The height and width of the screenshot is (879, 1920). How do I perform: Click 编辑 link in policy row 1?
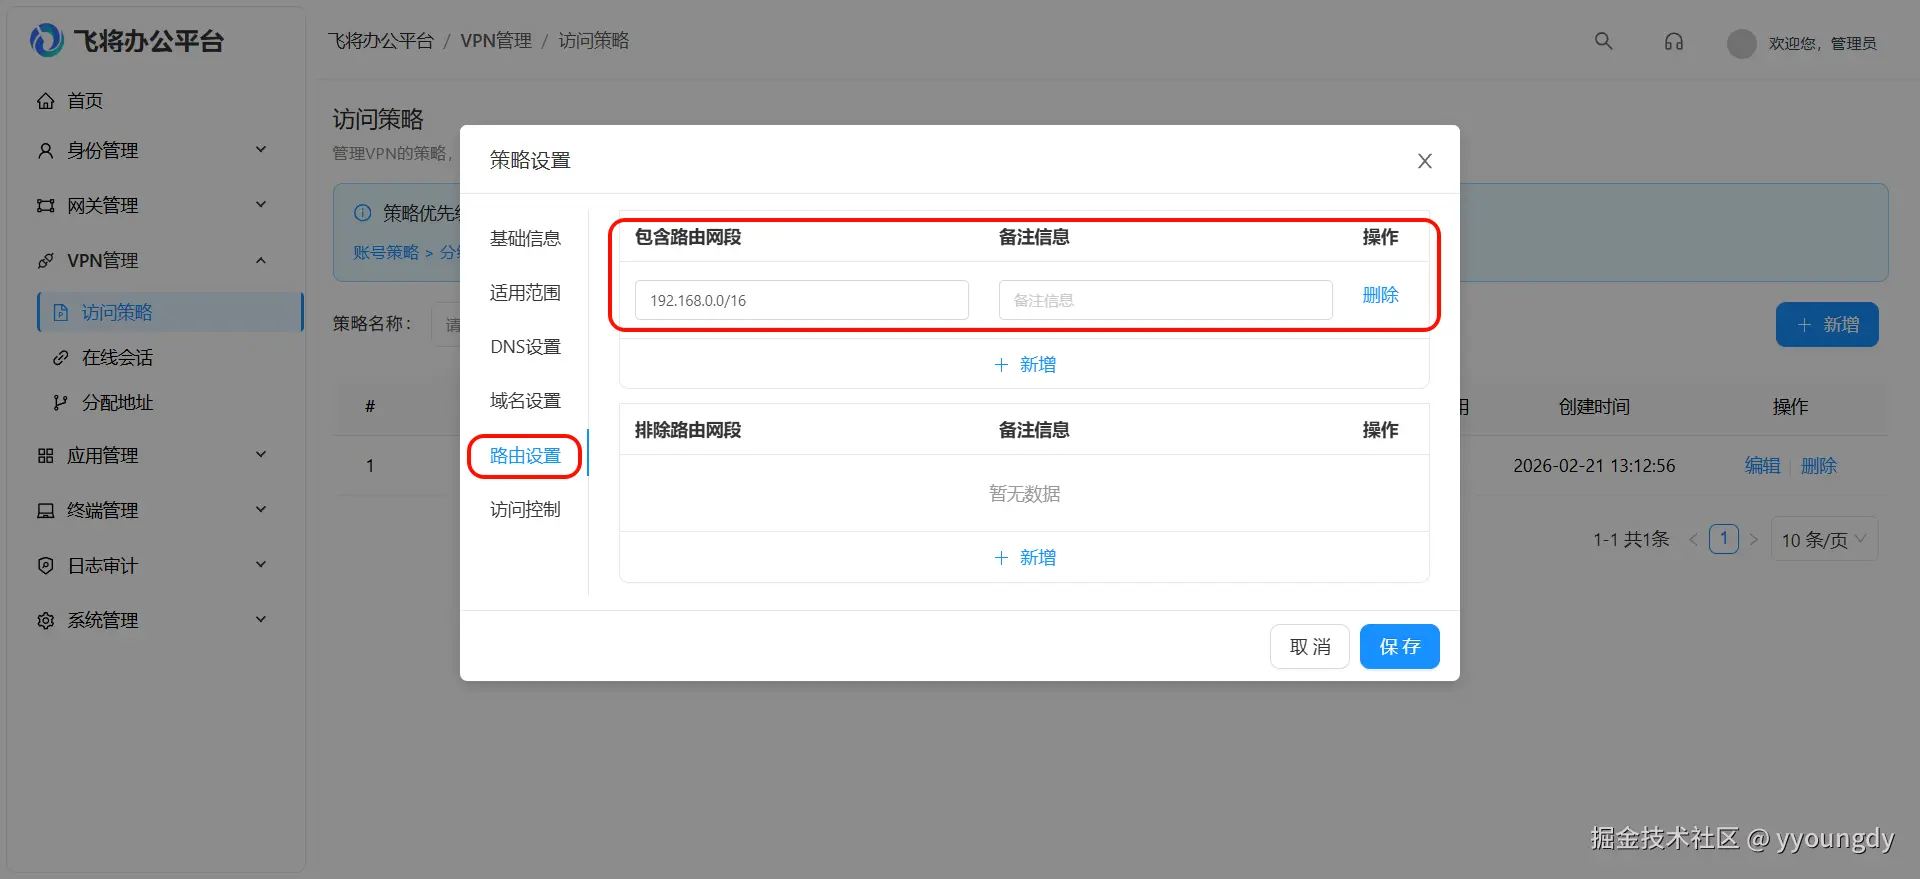tap(1762, 466)
